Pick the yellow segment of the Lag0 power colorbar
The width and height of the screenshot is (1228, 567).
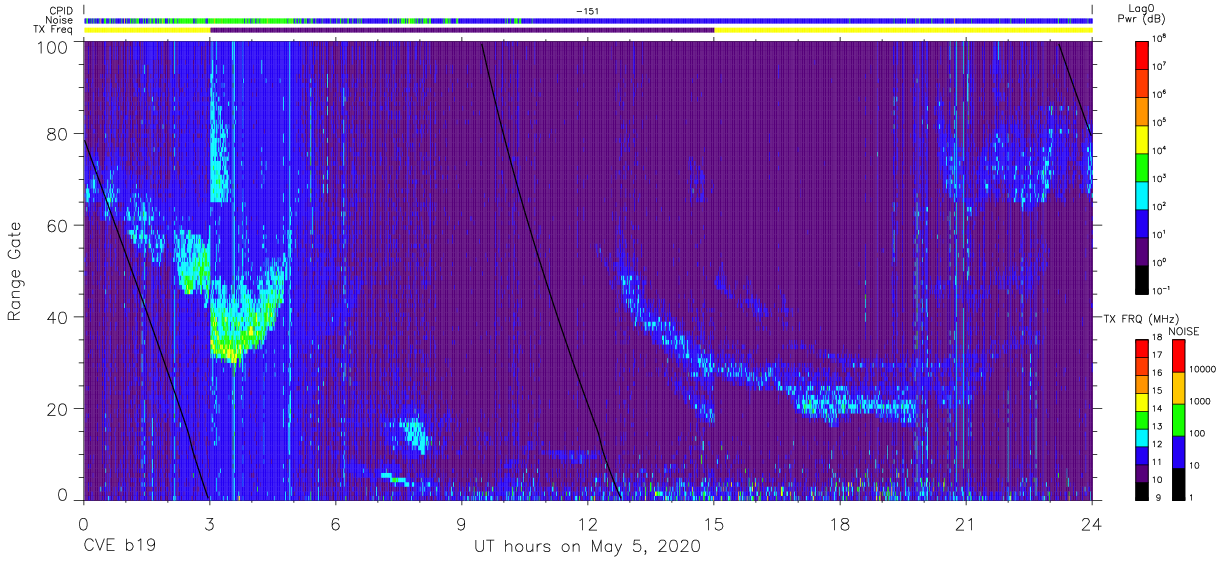(x=1142, y=139)
